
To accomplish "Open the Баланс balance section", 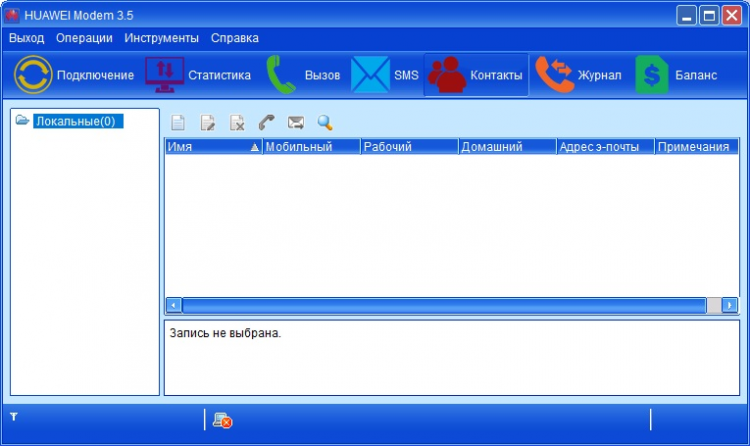I will click(676, 75).
